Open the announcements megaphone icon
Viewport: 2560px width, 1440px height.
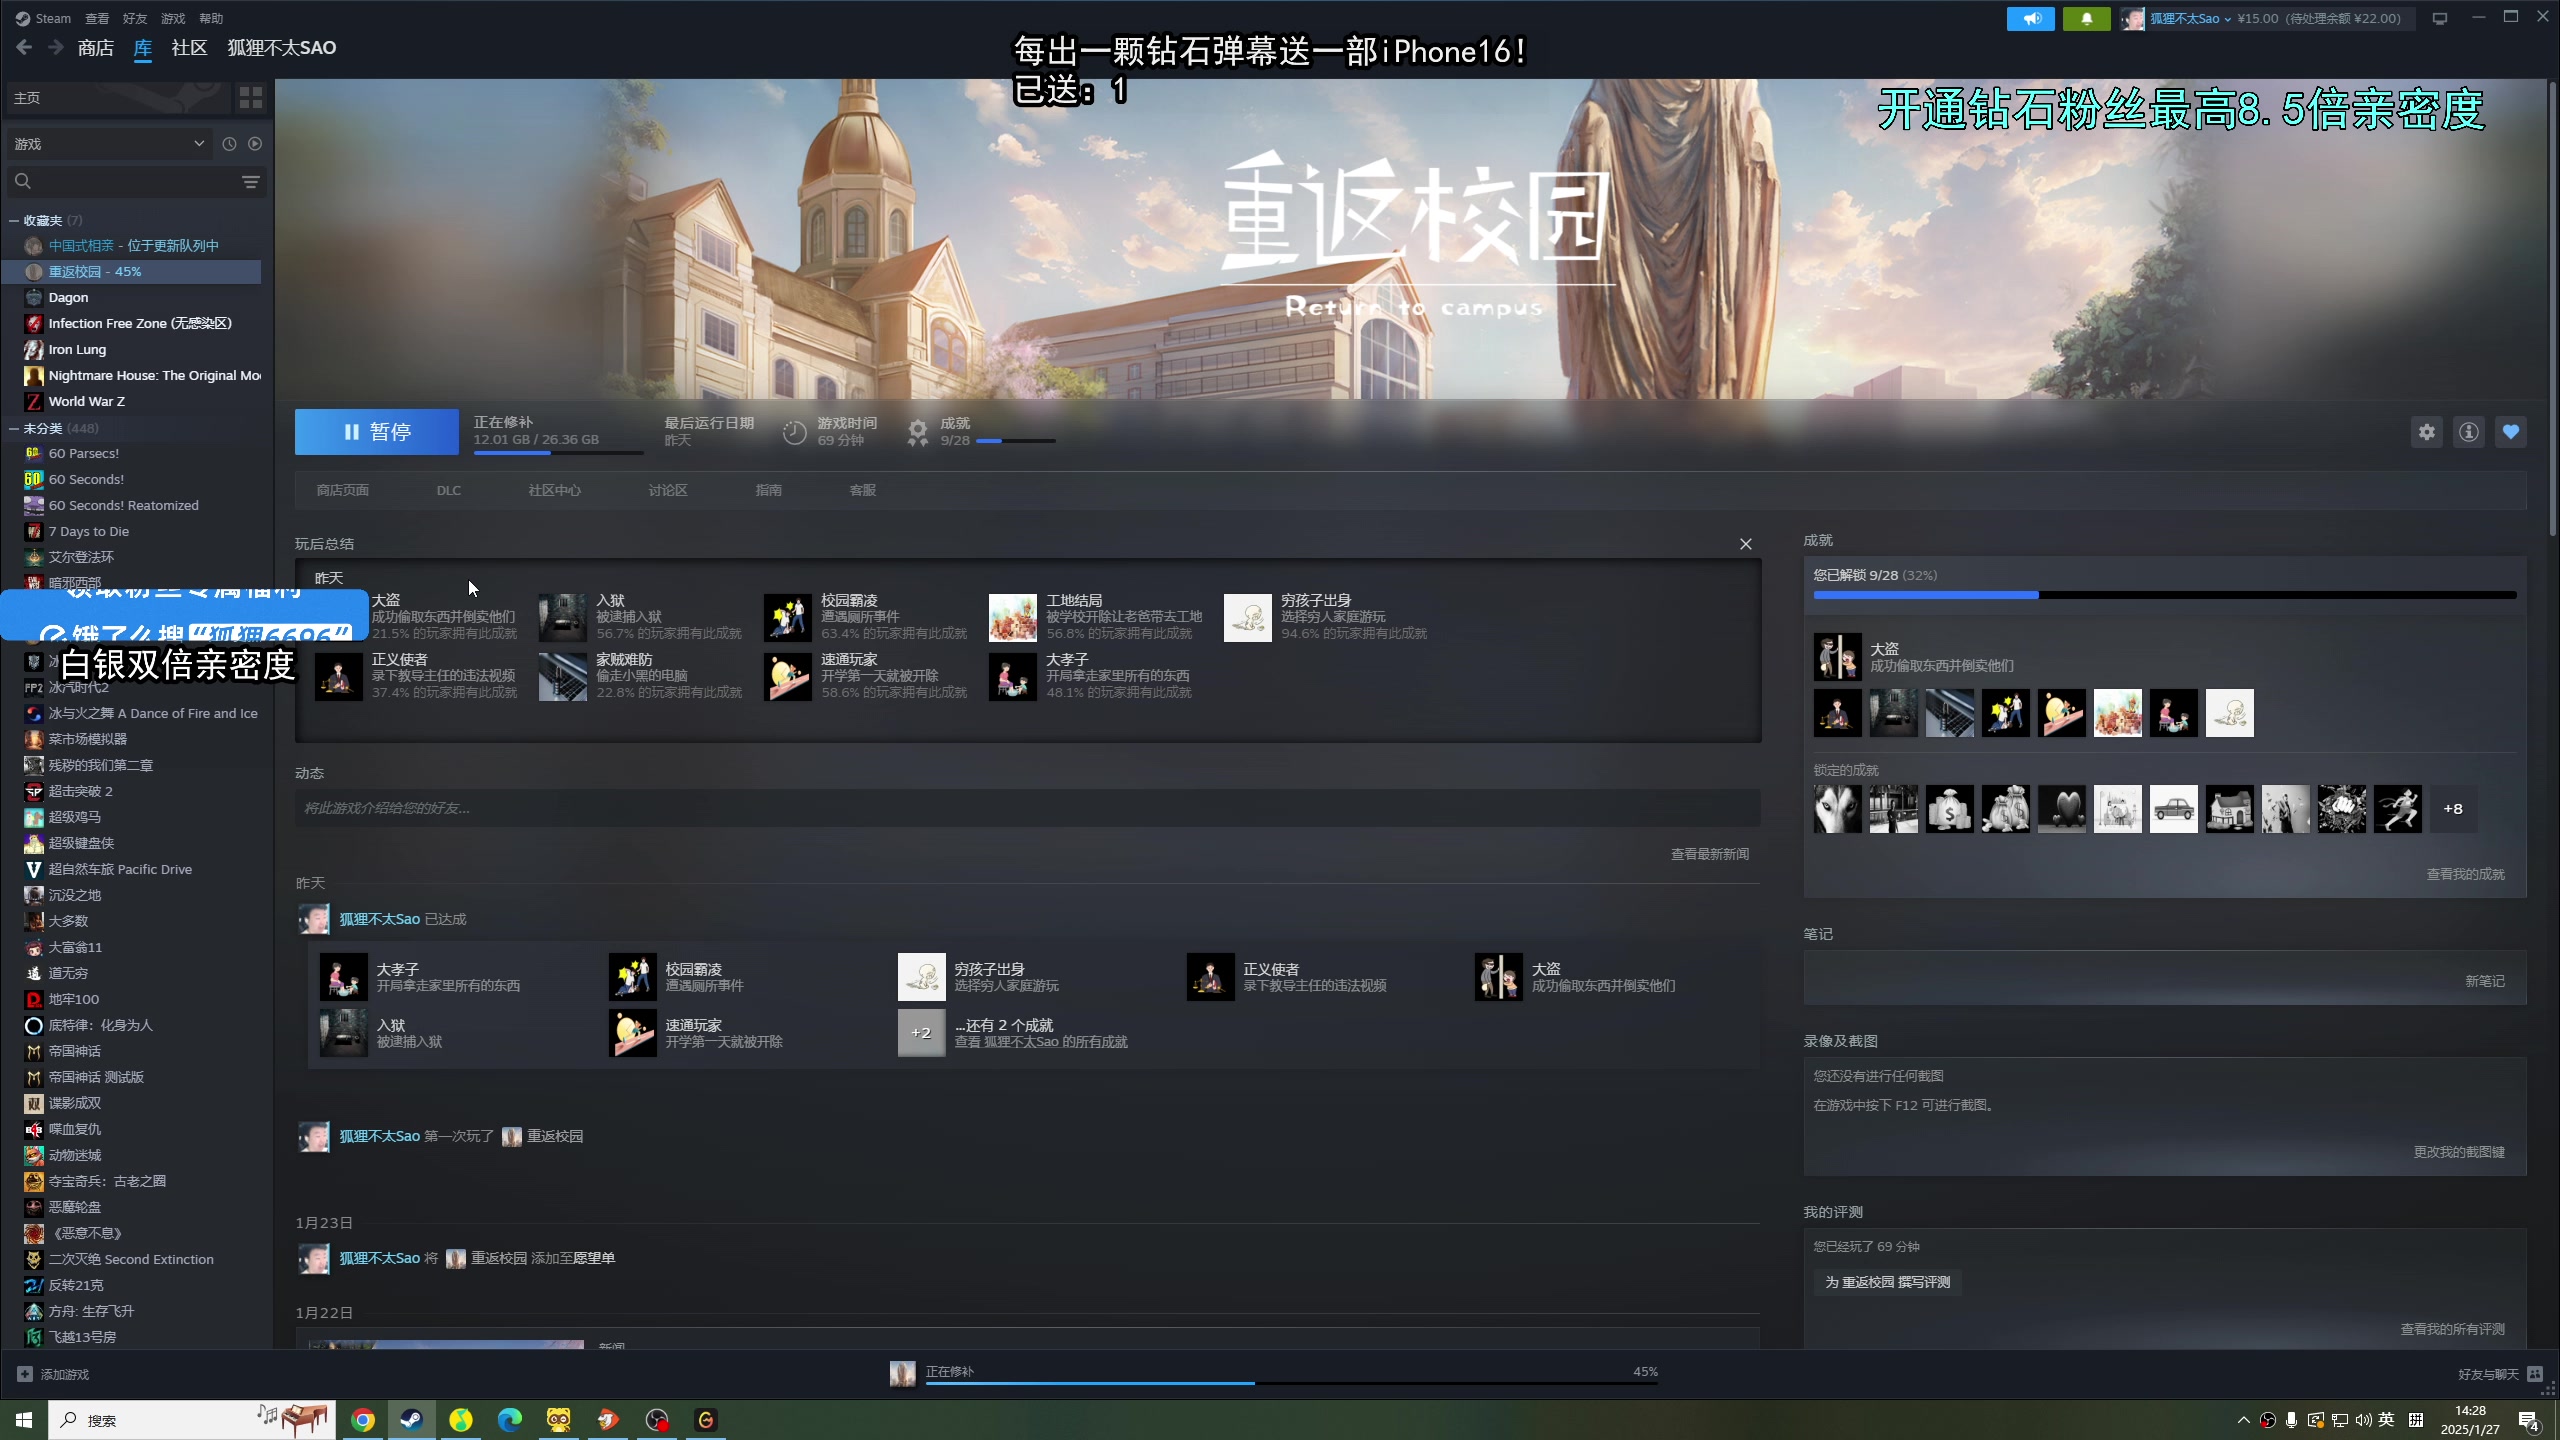[2030, 18]
